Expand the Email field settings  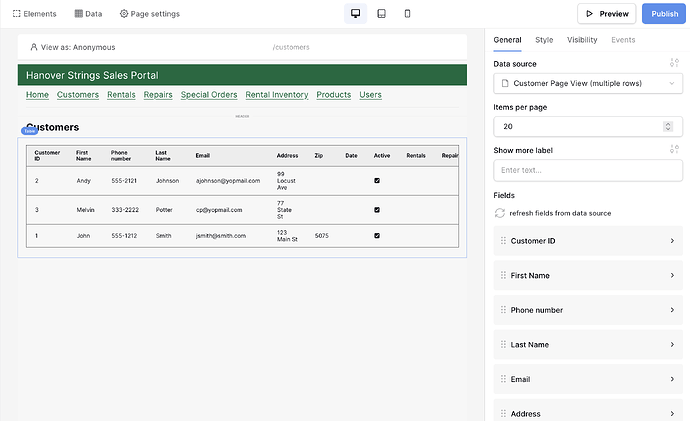[x=672, y=379]
